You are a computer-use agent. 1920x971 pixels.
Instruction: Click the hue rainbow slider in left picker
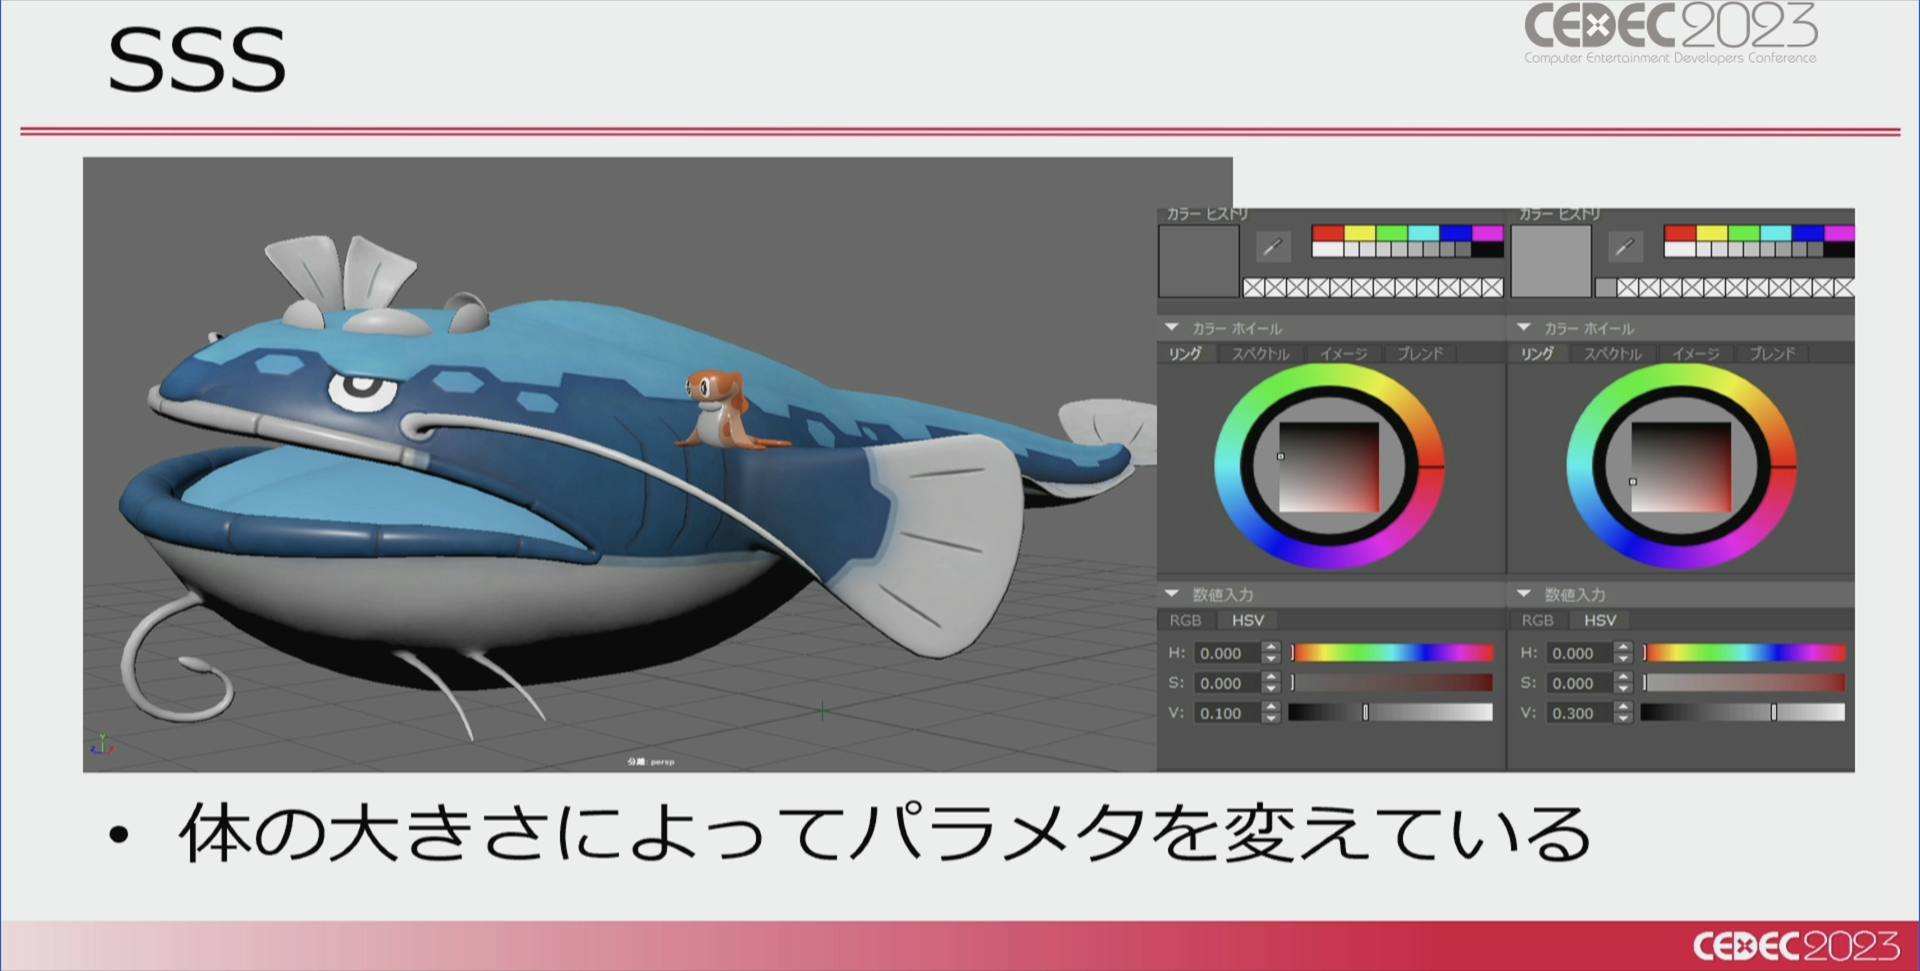pos(1391,653)
